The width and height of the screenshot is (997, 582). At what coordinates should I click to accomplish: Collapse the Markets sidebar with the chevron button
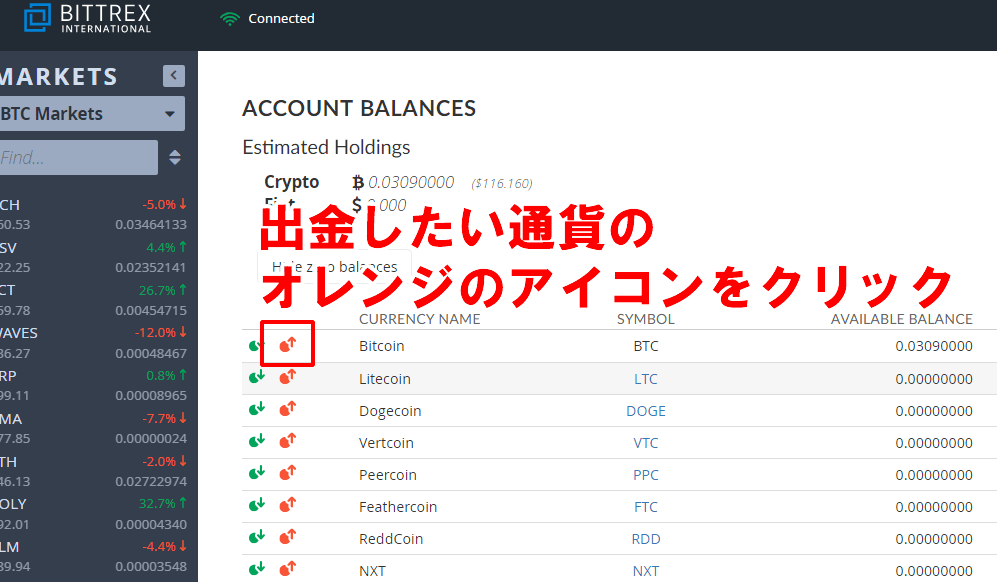(x=174, y=76)
